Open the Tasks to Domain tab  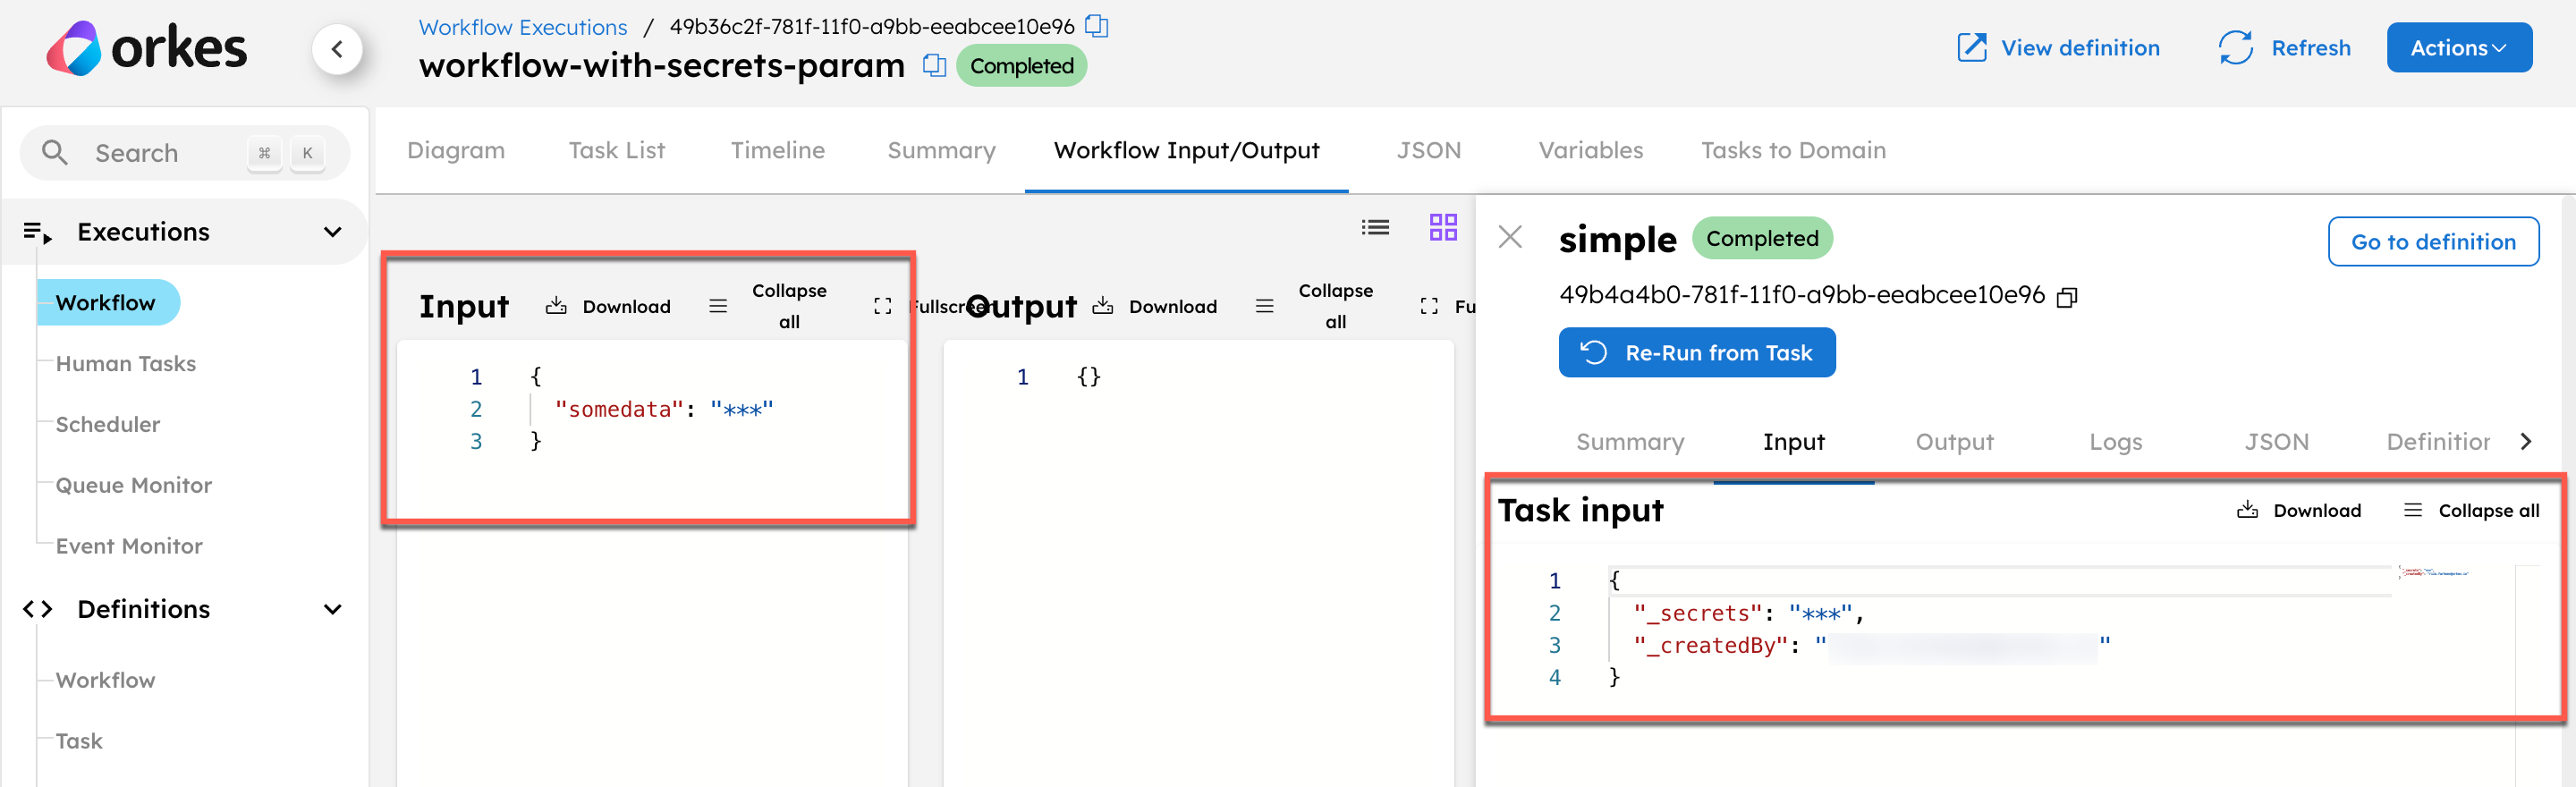click(1794, 150)
